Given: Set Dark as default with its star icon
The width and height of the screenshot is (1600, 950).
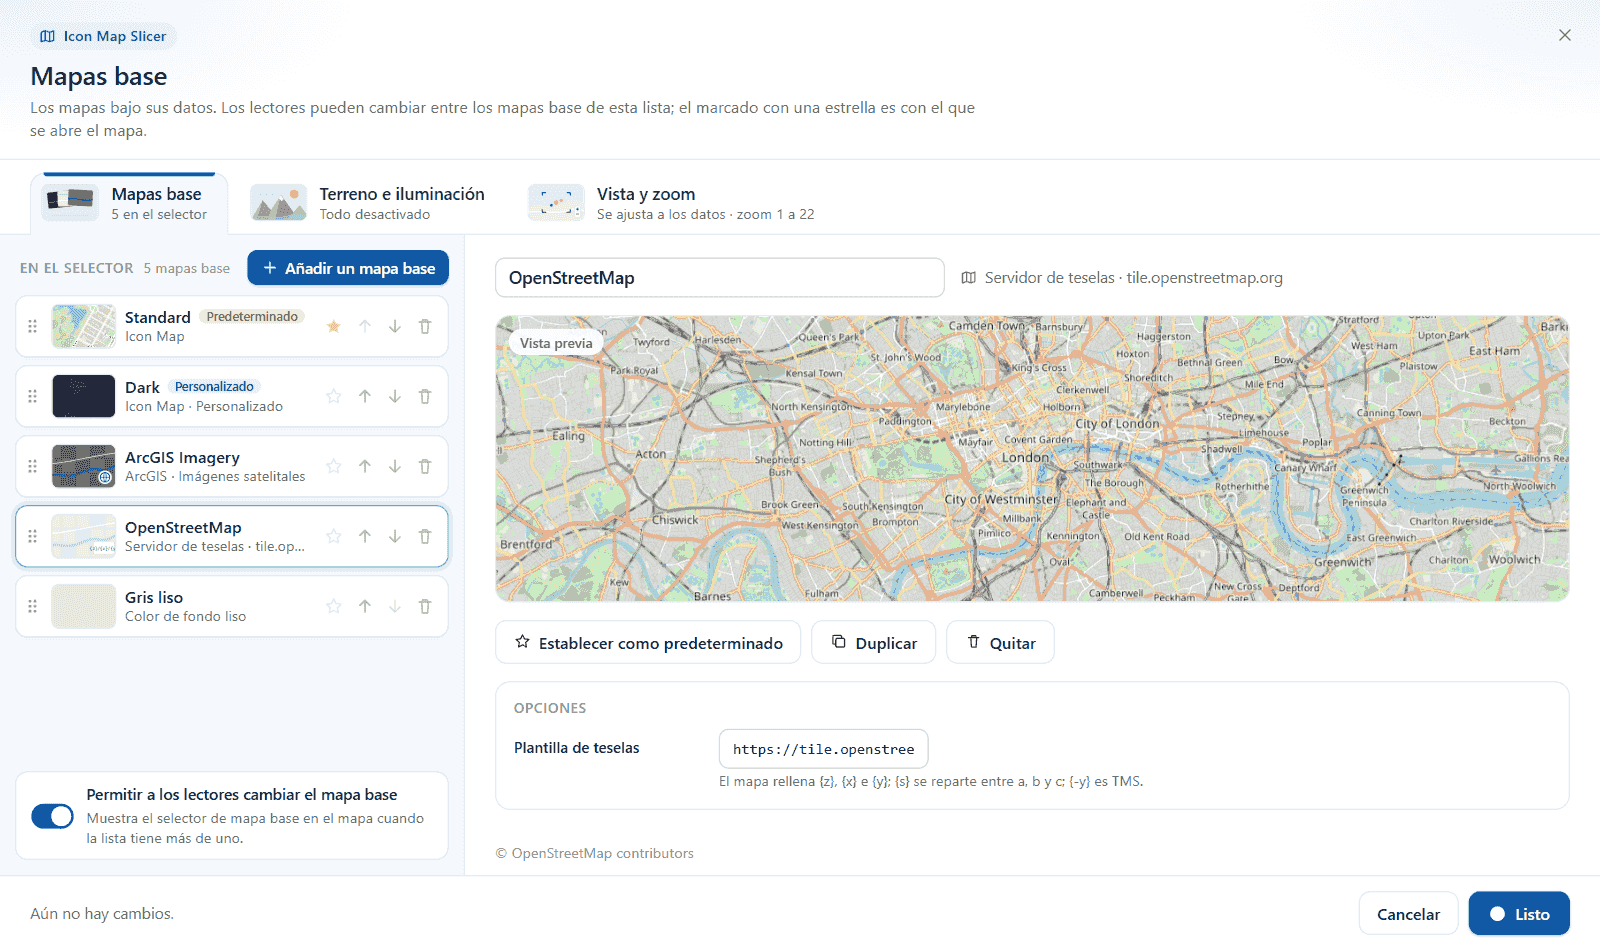Looking at the screenshot, I should click(334, 396).
